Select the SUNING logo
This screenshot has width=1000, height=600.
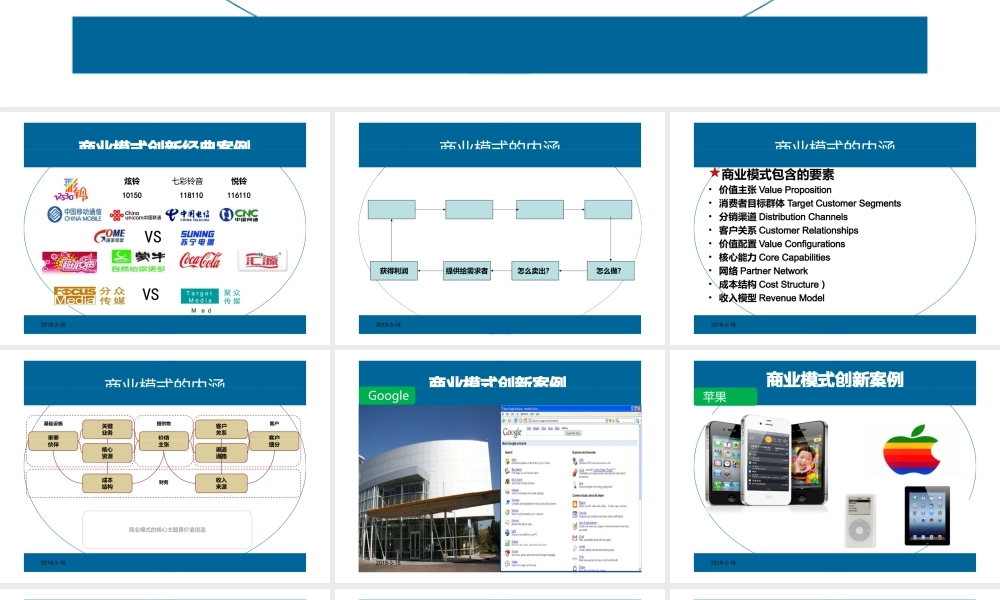click(x=198, y=238)
